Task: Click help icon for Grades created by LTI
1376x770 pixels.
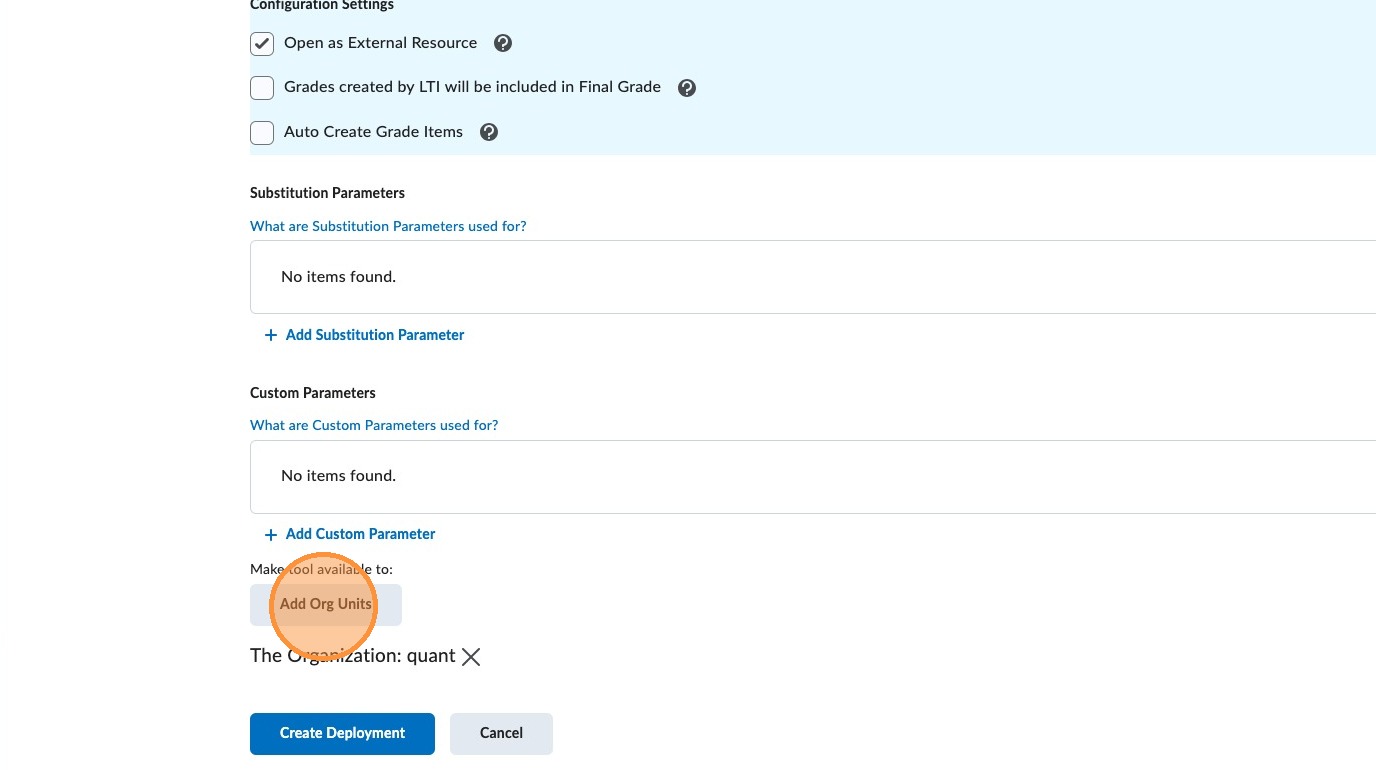Action: pos(687,88)
